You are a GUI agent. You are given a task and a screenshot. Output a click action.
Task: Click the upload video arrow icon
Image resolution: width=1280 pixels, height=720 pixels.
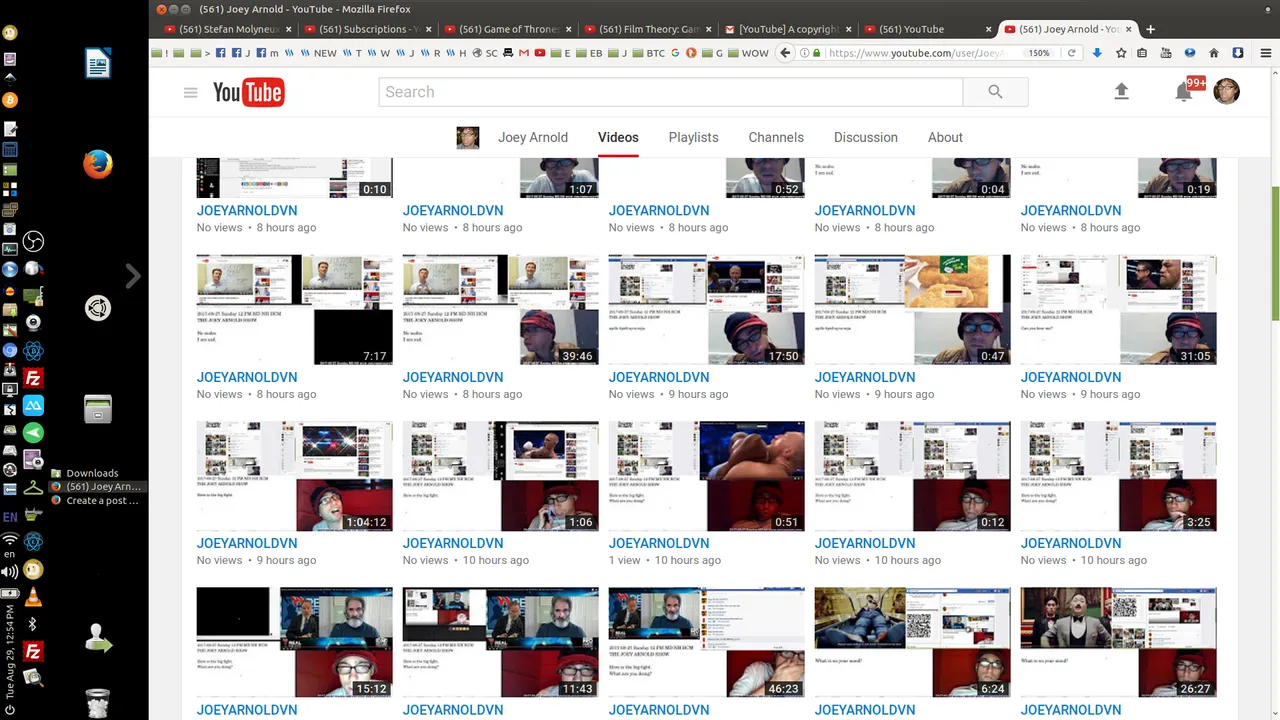point(1121,91)
